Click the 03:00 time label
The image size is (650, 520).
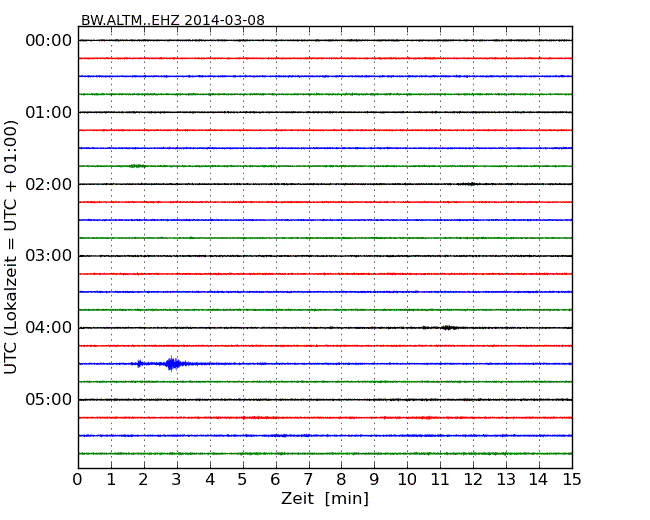pyautogui.click(x=49, y=256)
